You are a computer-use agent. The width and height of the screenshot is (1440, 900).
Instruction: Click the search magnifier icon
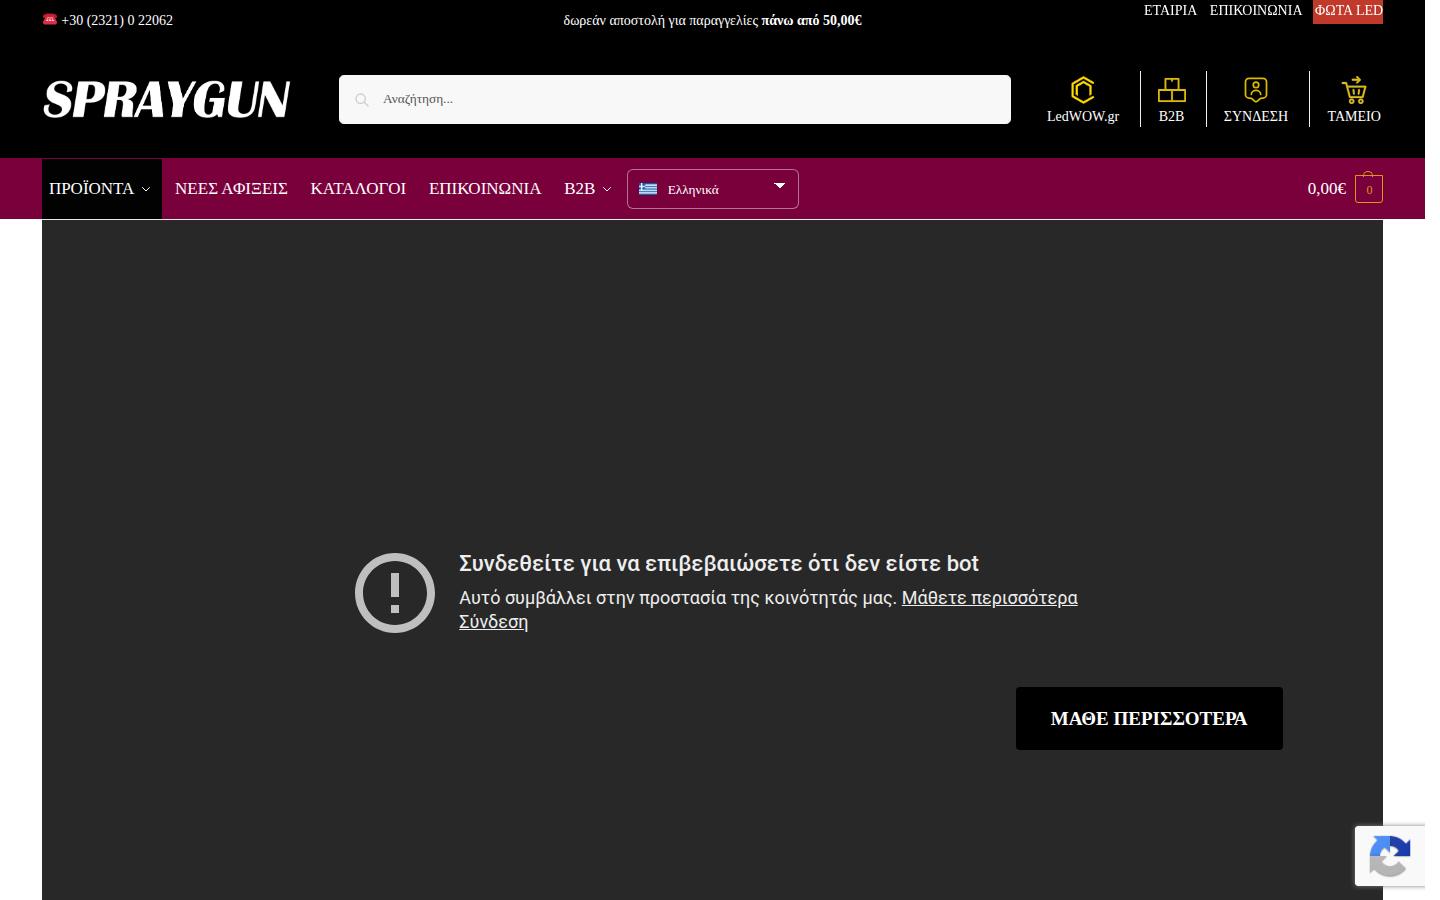coord(362,99)
